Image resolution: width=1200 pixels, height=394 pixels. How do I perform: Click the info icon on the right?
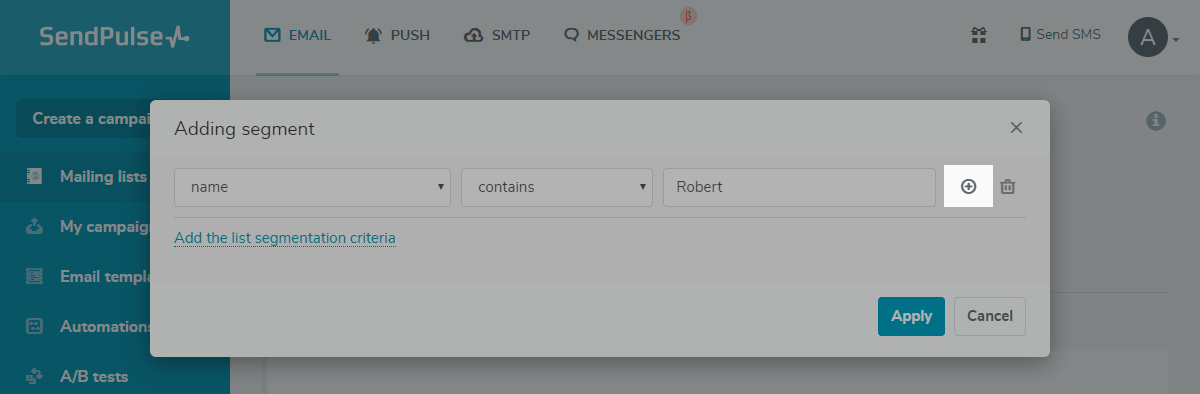[1156, 120]
